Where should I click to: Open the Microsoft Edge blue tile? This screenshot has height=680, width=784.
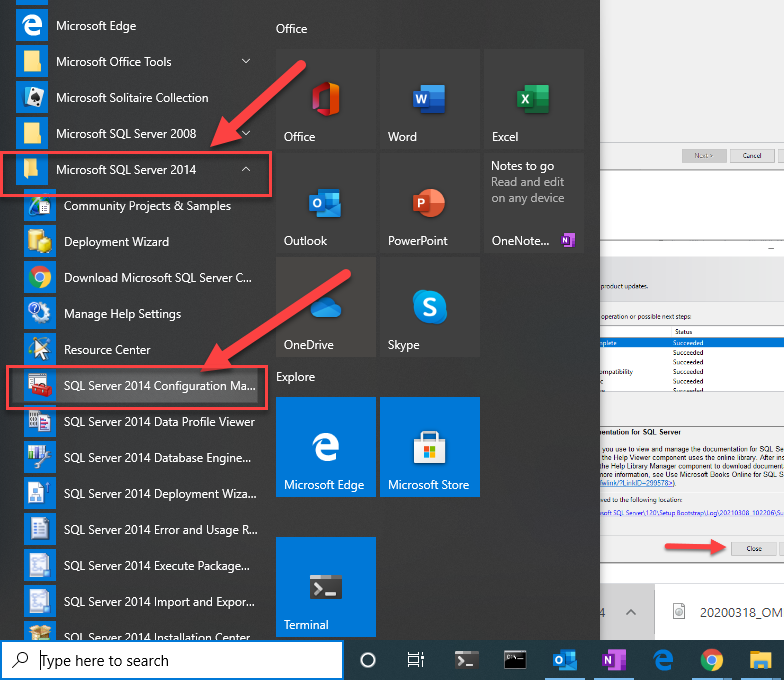(326, 447)
